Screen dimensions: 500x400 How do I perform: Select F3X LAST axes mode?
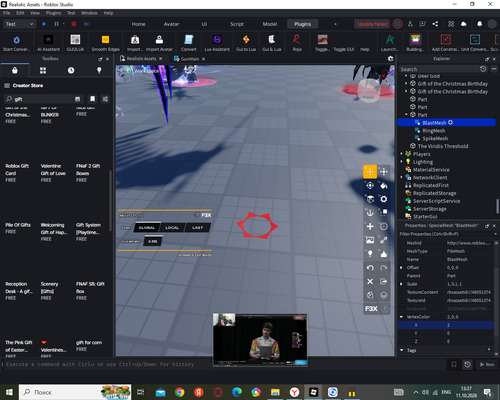click(x=197, y=228)
